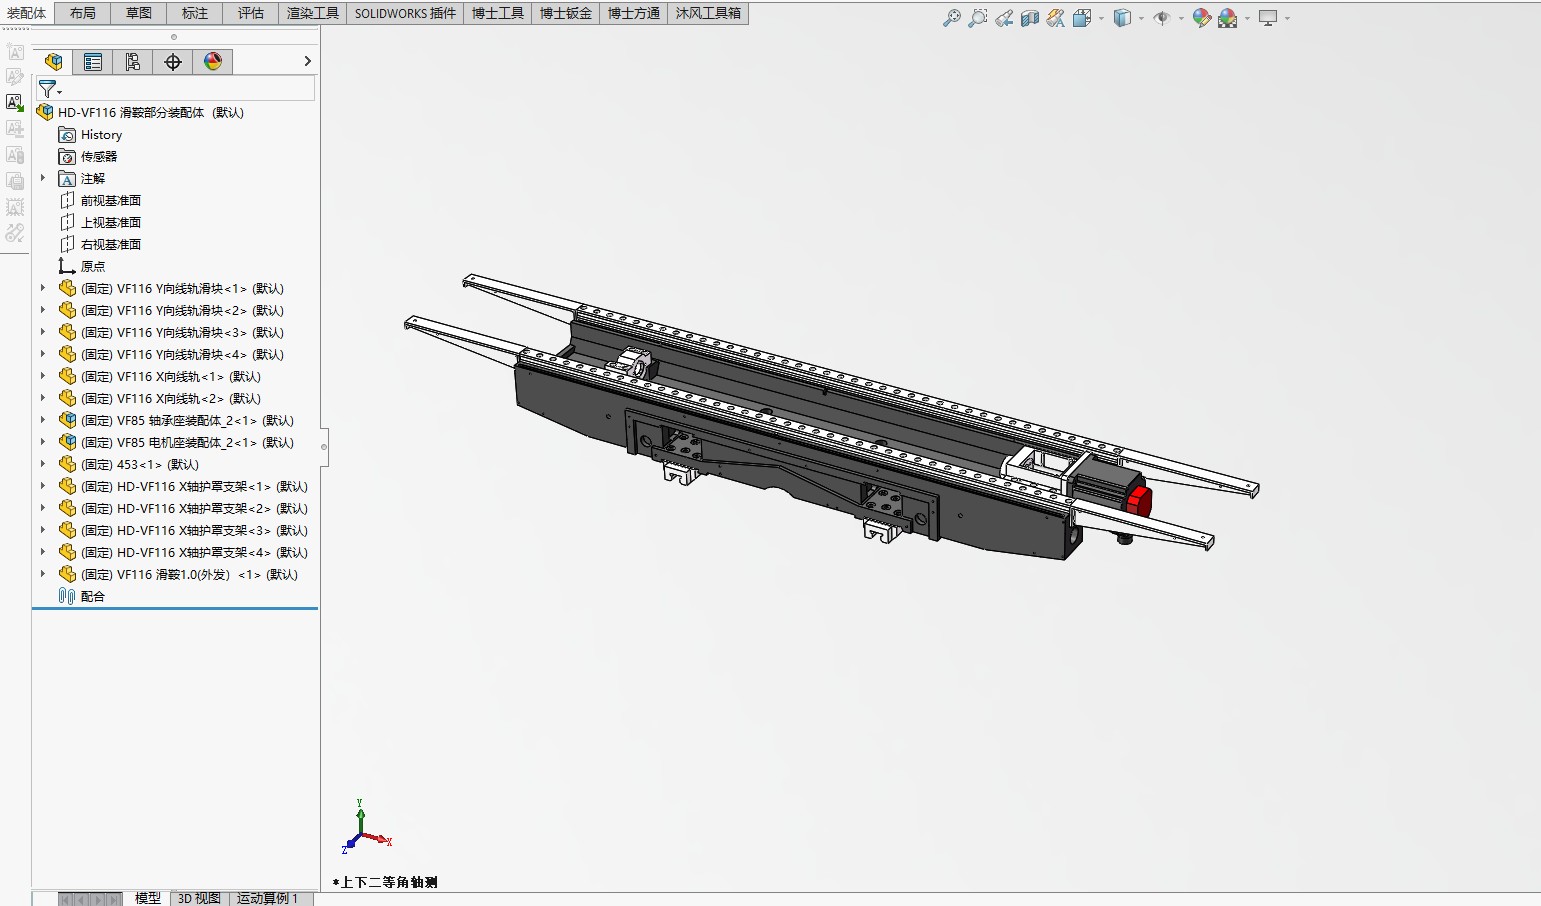Open the View Orientation dropdown arrow

tap(1101, 18)
